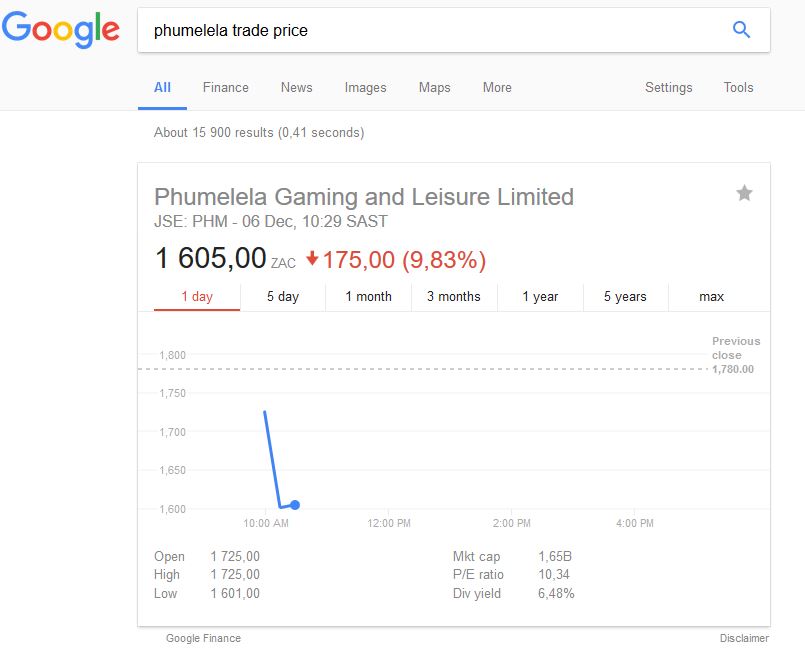805x670 pixels.
Task: Show the 3 months chart range
Action: tap(454, 297)
